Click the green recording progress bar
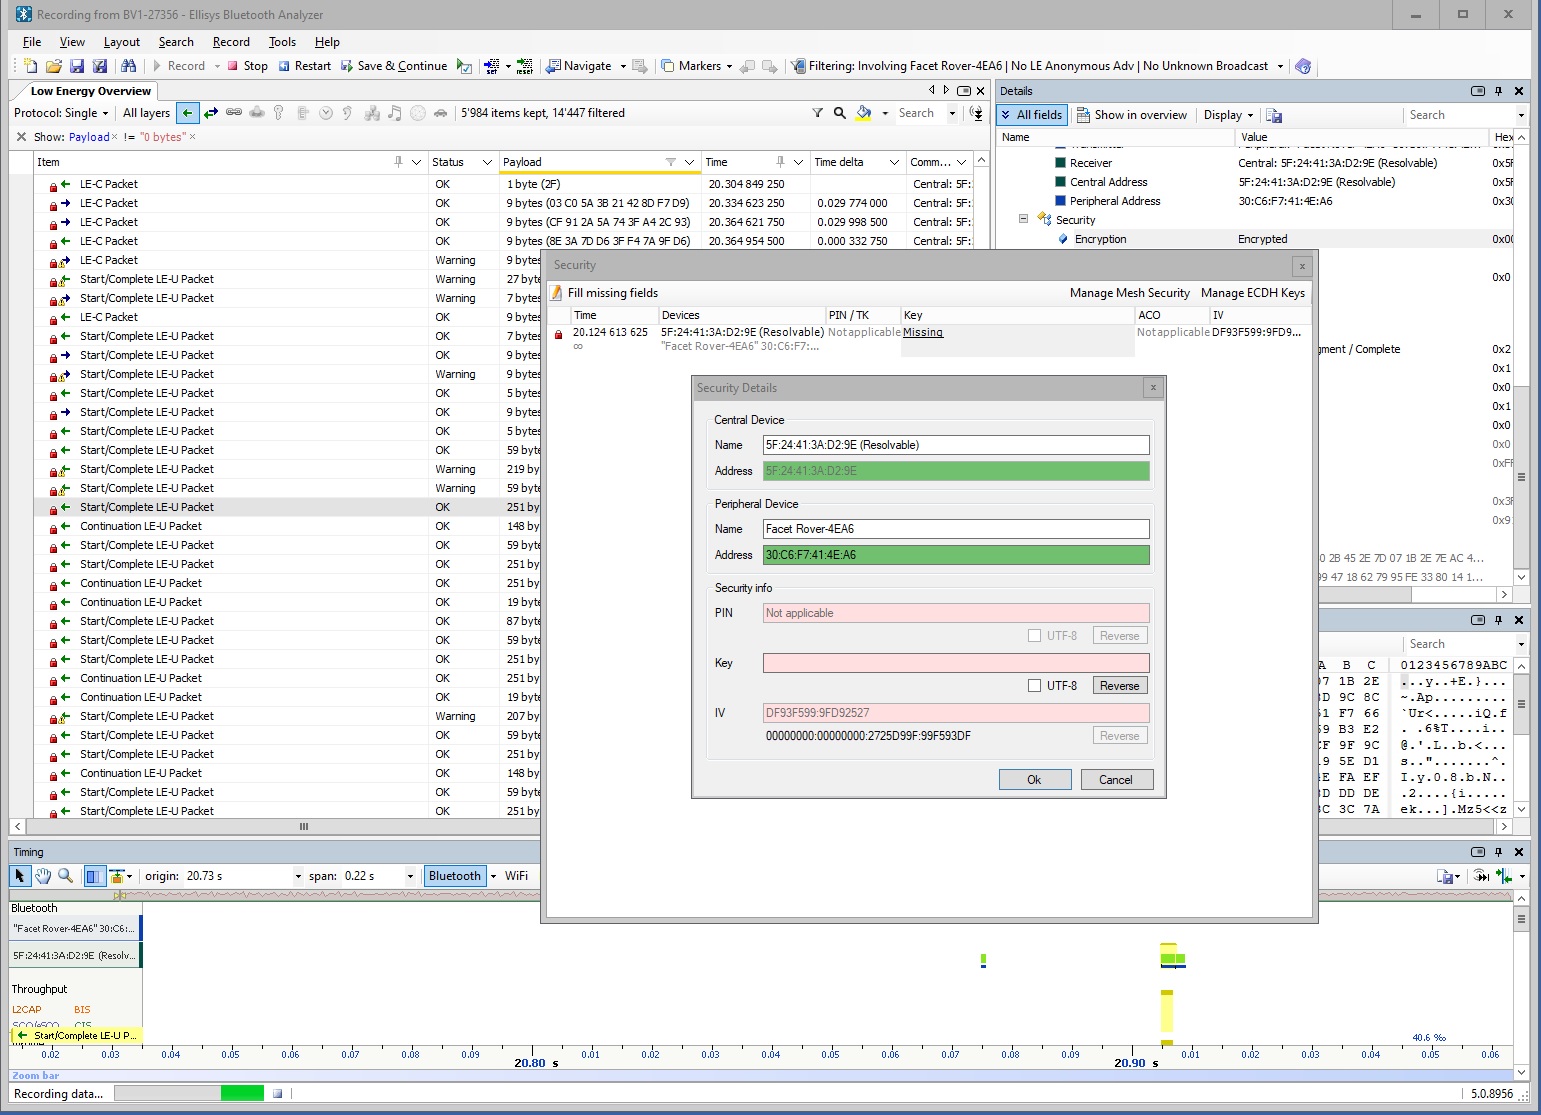This screenshot has height=1115, width=1541. click(x=242, y=1094)
